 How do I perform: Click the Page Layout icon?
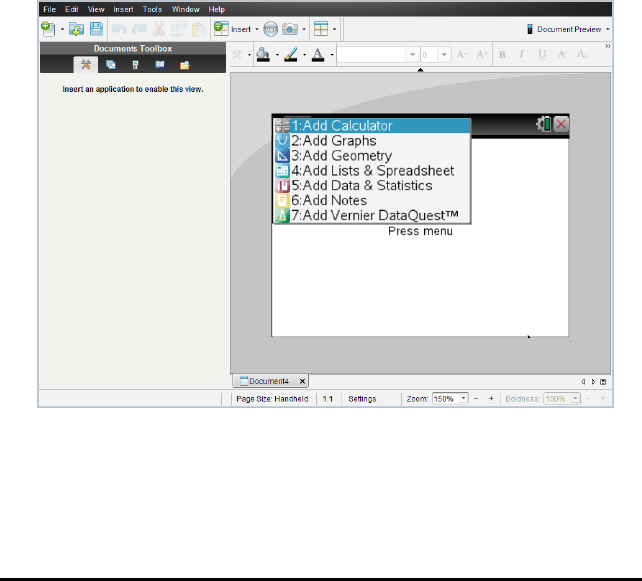[x=321, y=29]
